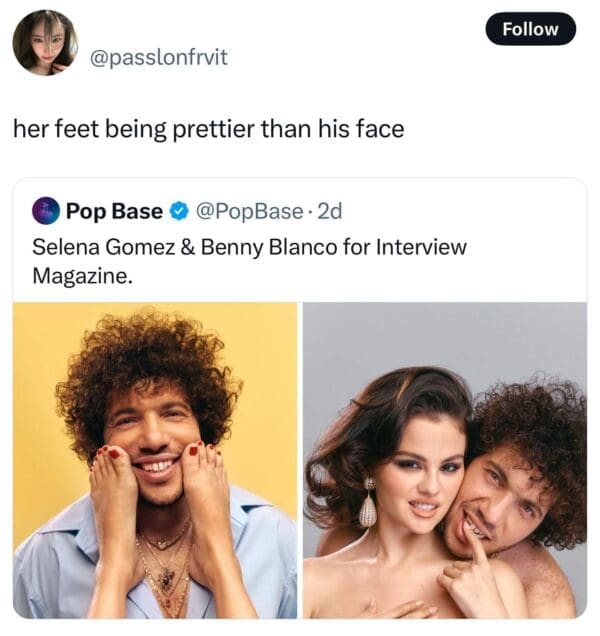The image size is (600, 636).
Task: Click the tweet text about prettier feet
Action: click(208, 129)
